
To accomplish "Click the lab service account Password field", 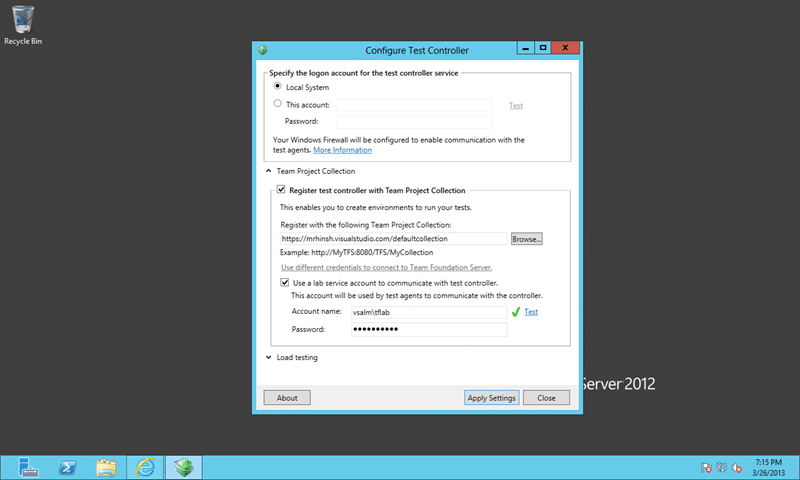I will tap(429, 330).
